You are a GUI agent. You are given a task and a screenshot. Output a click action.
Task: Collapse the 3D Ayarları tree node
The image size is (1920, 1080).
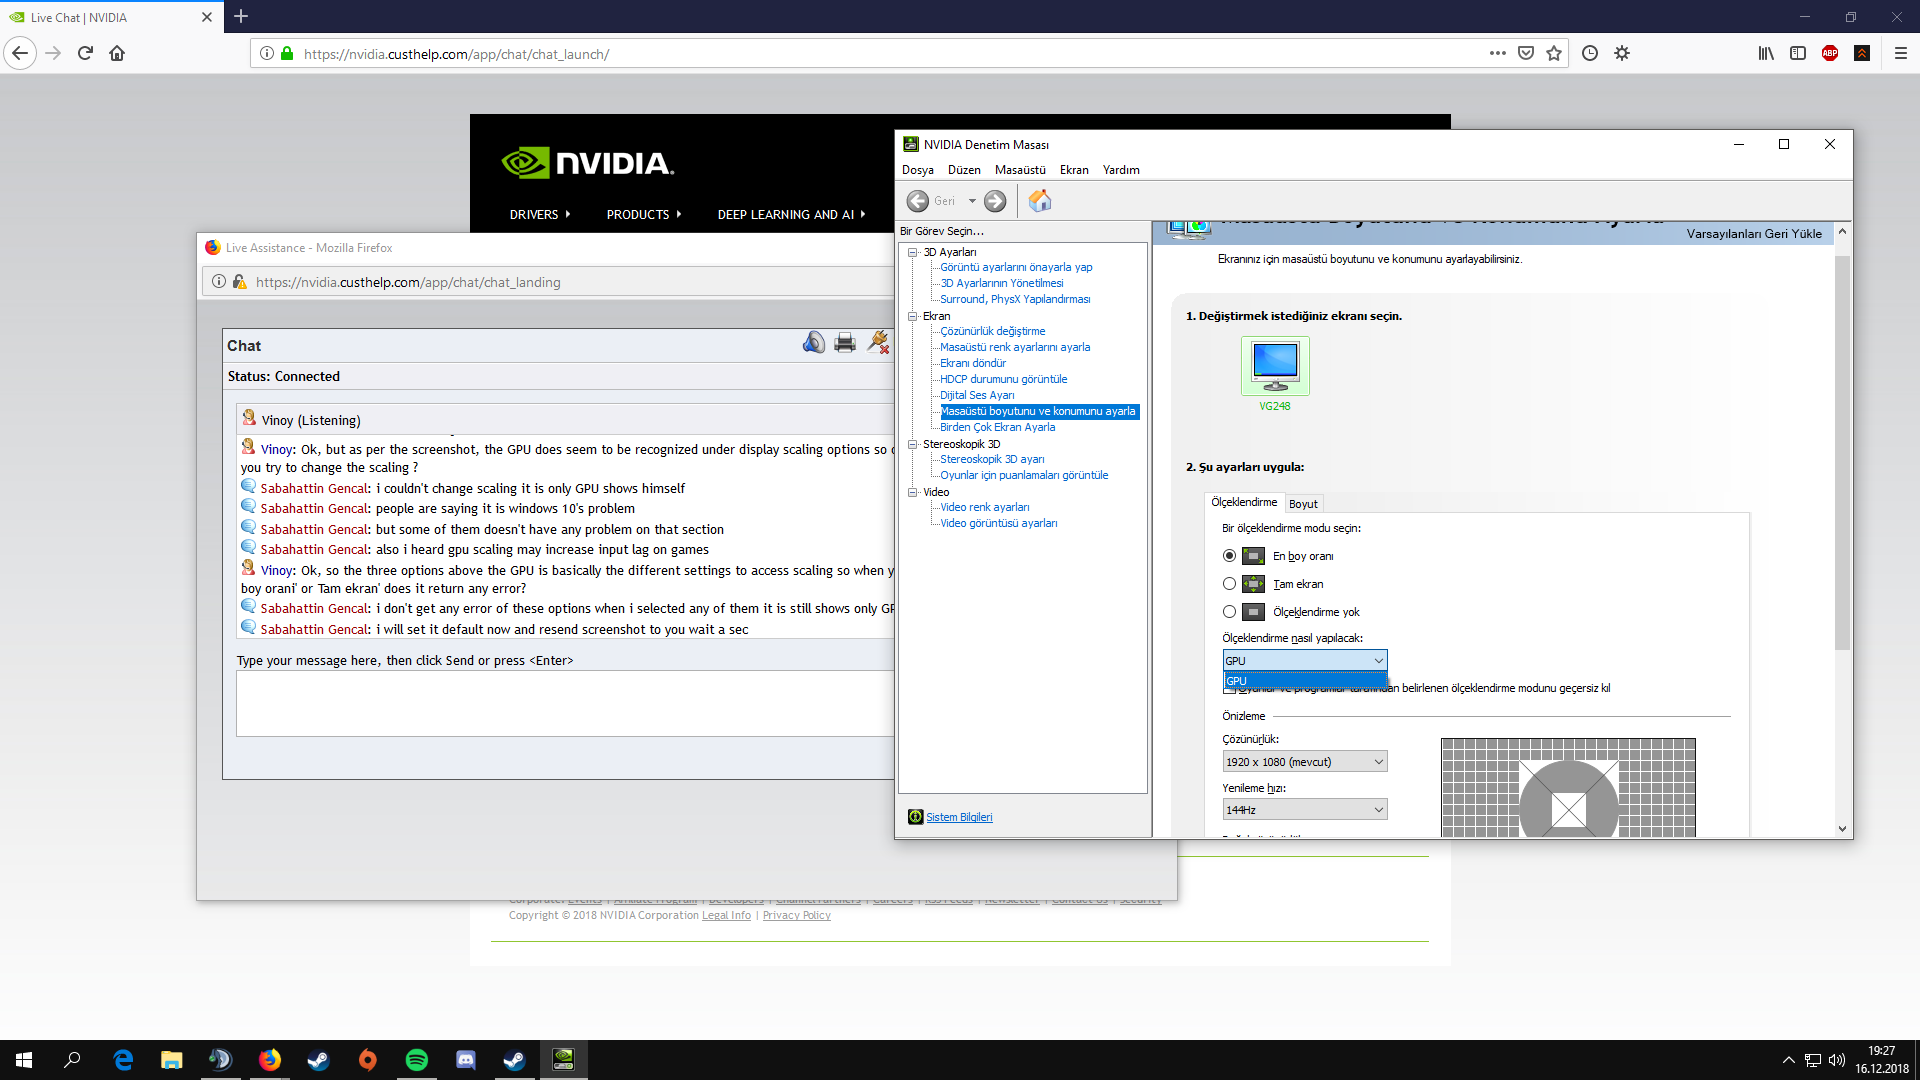click(912, 252)
